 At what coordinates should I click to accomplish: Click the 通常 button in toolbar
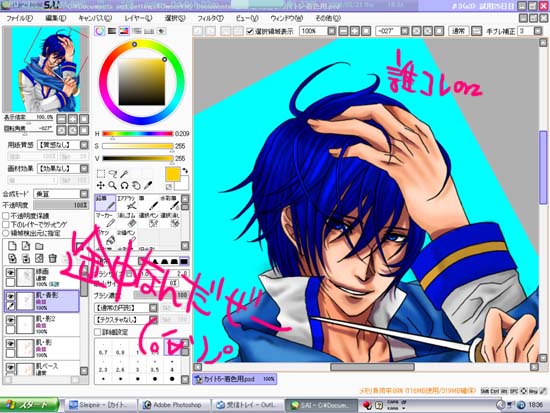[458, 31]
